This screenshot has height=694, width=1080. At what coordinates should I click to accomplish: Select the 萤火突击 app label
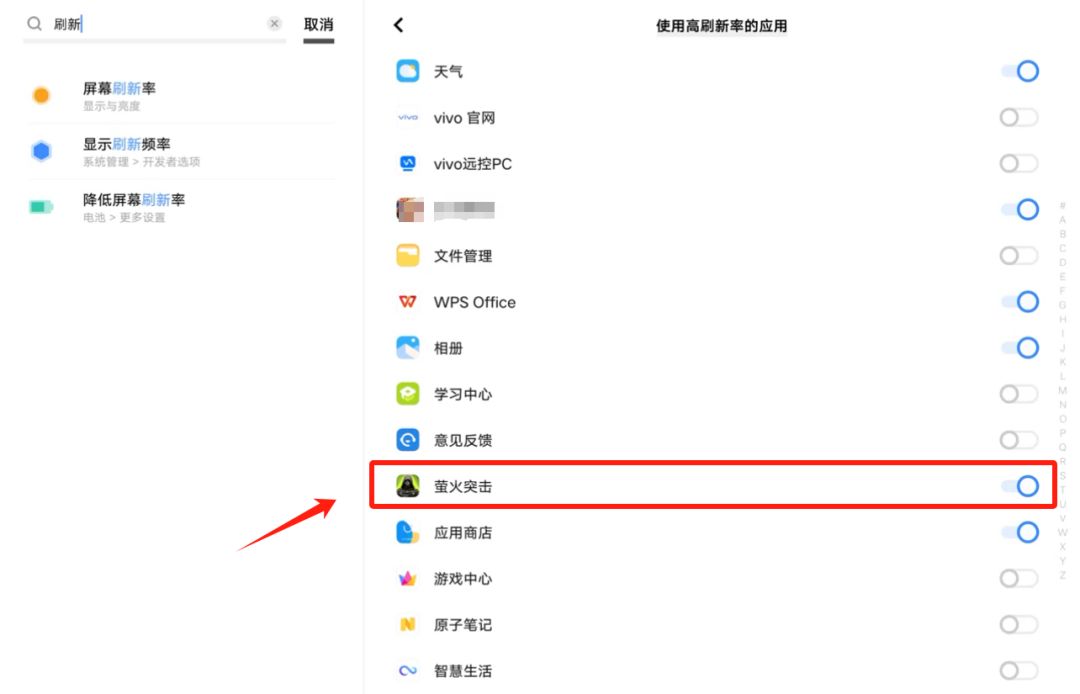click(x=463, y=487)
